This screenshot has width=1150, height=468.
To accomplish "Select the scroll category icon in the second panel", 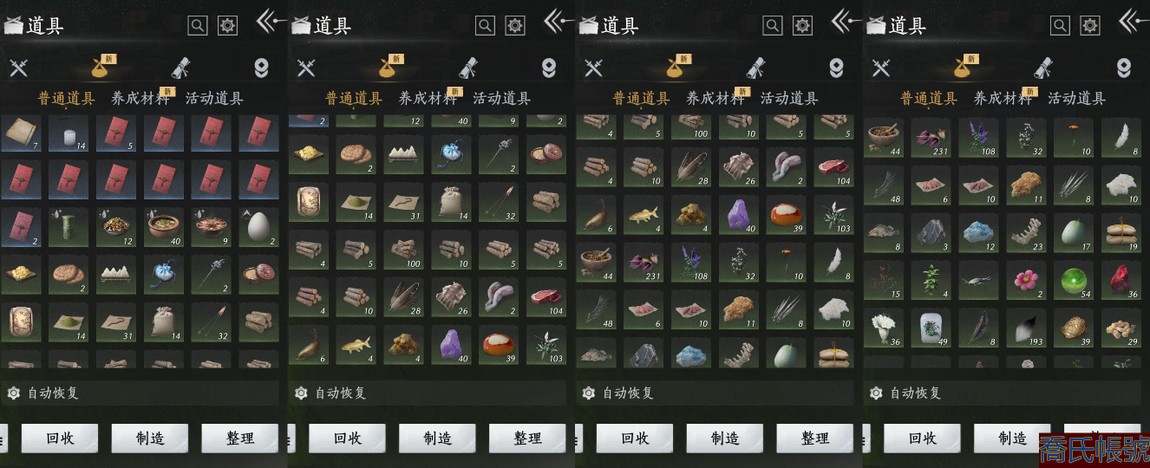I will coord(469,67).
